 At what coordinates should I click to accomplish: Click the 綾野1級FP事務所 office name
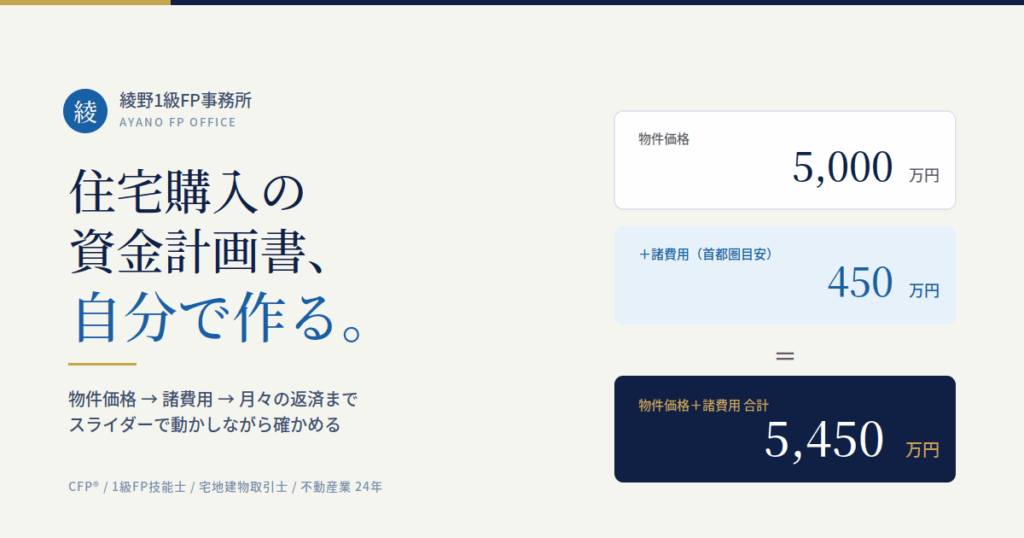pos(185,101)
